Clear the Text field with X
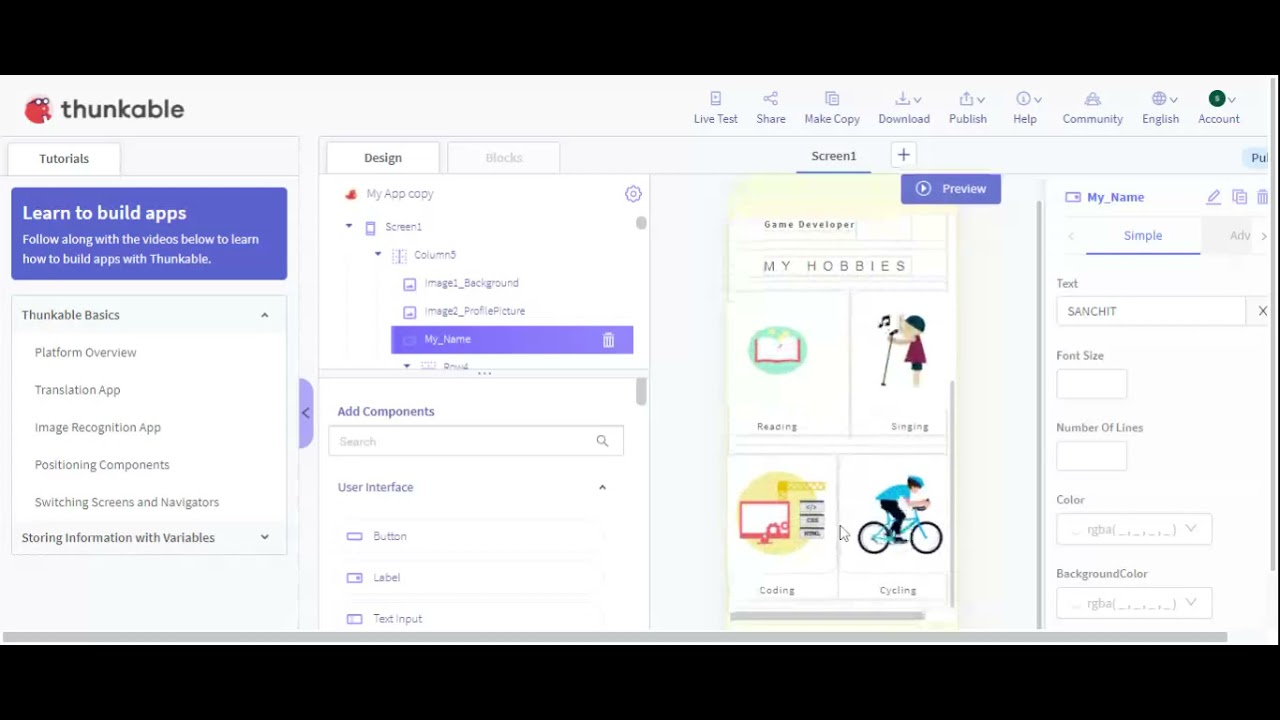This screenshot has height=720, width=1280. [x=1262, y=311]
